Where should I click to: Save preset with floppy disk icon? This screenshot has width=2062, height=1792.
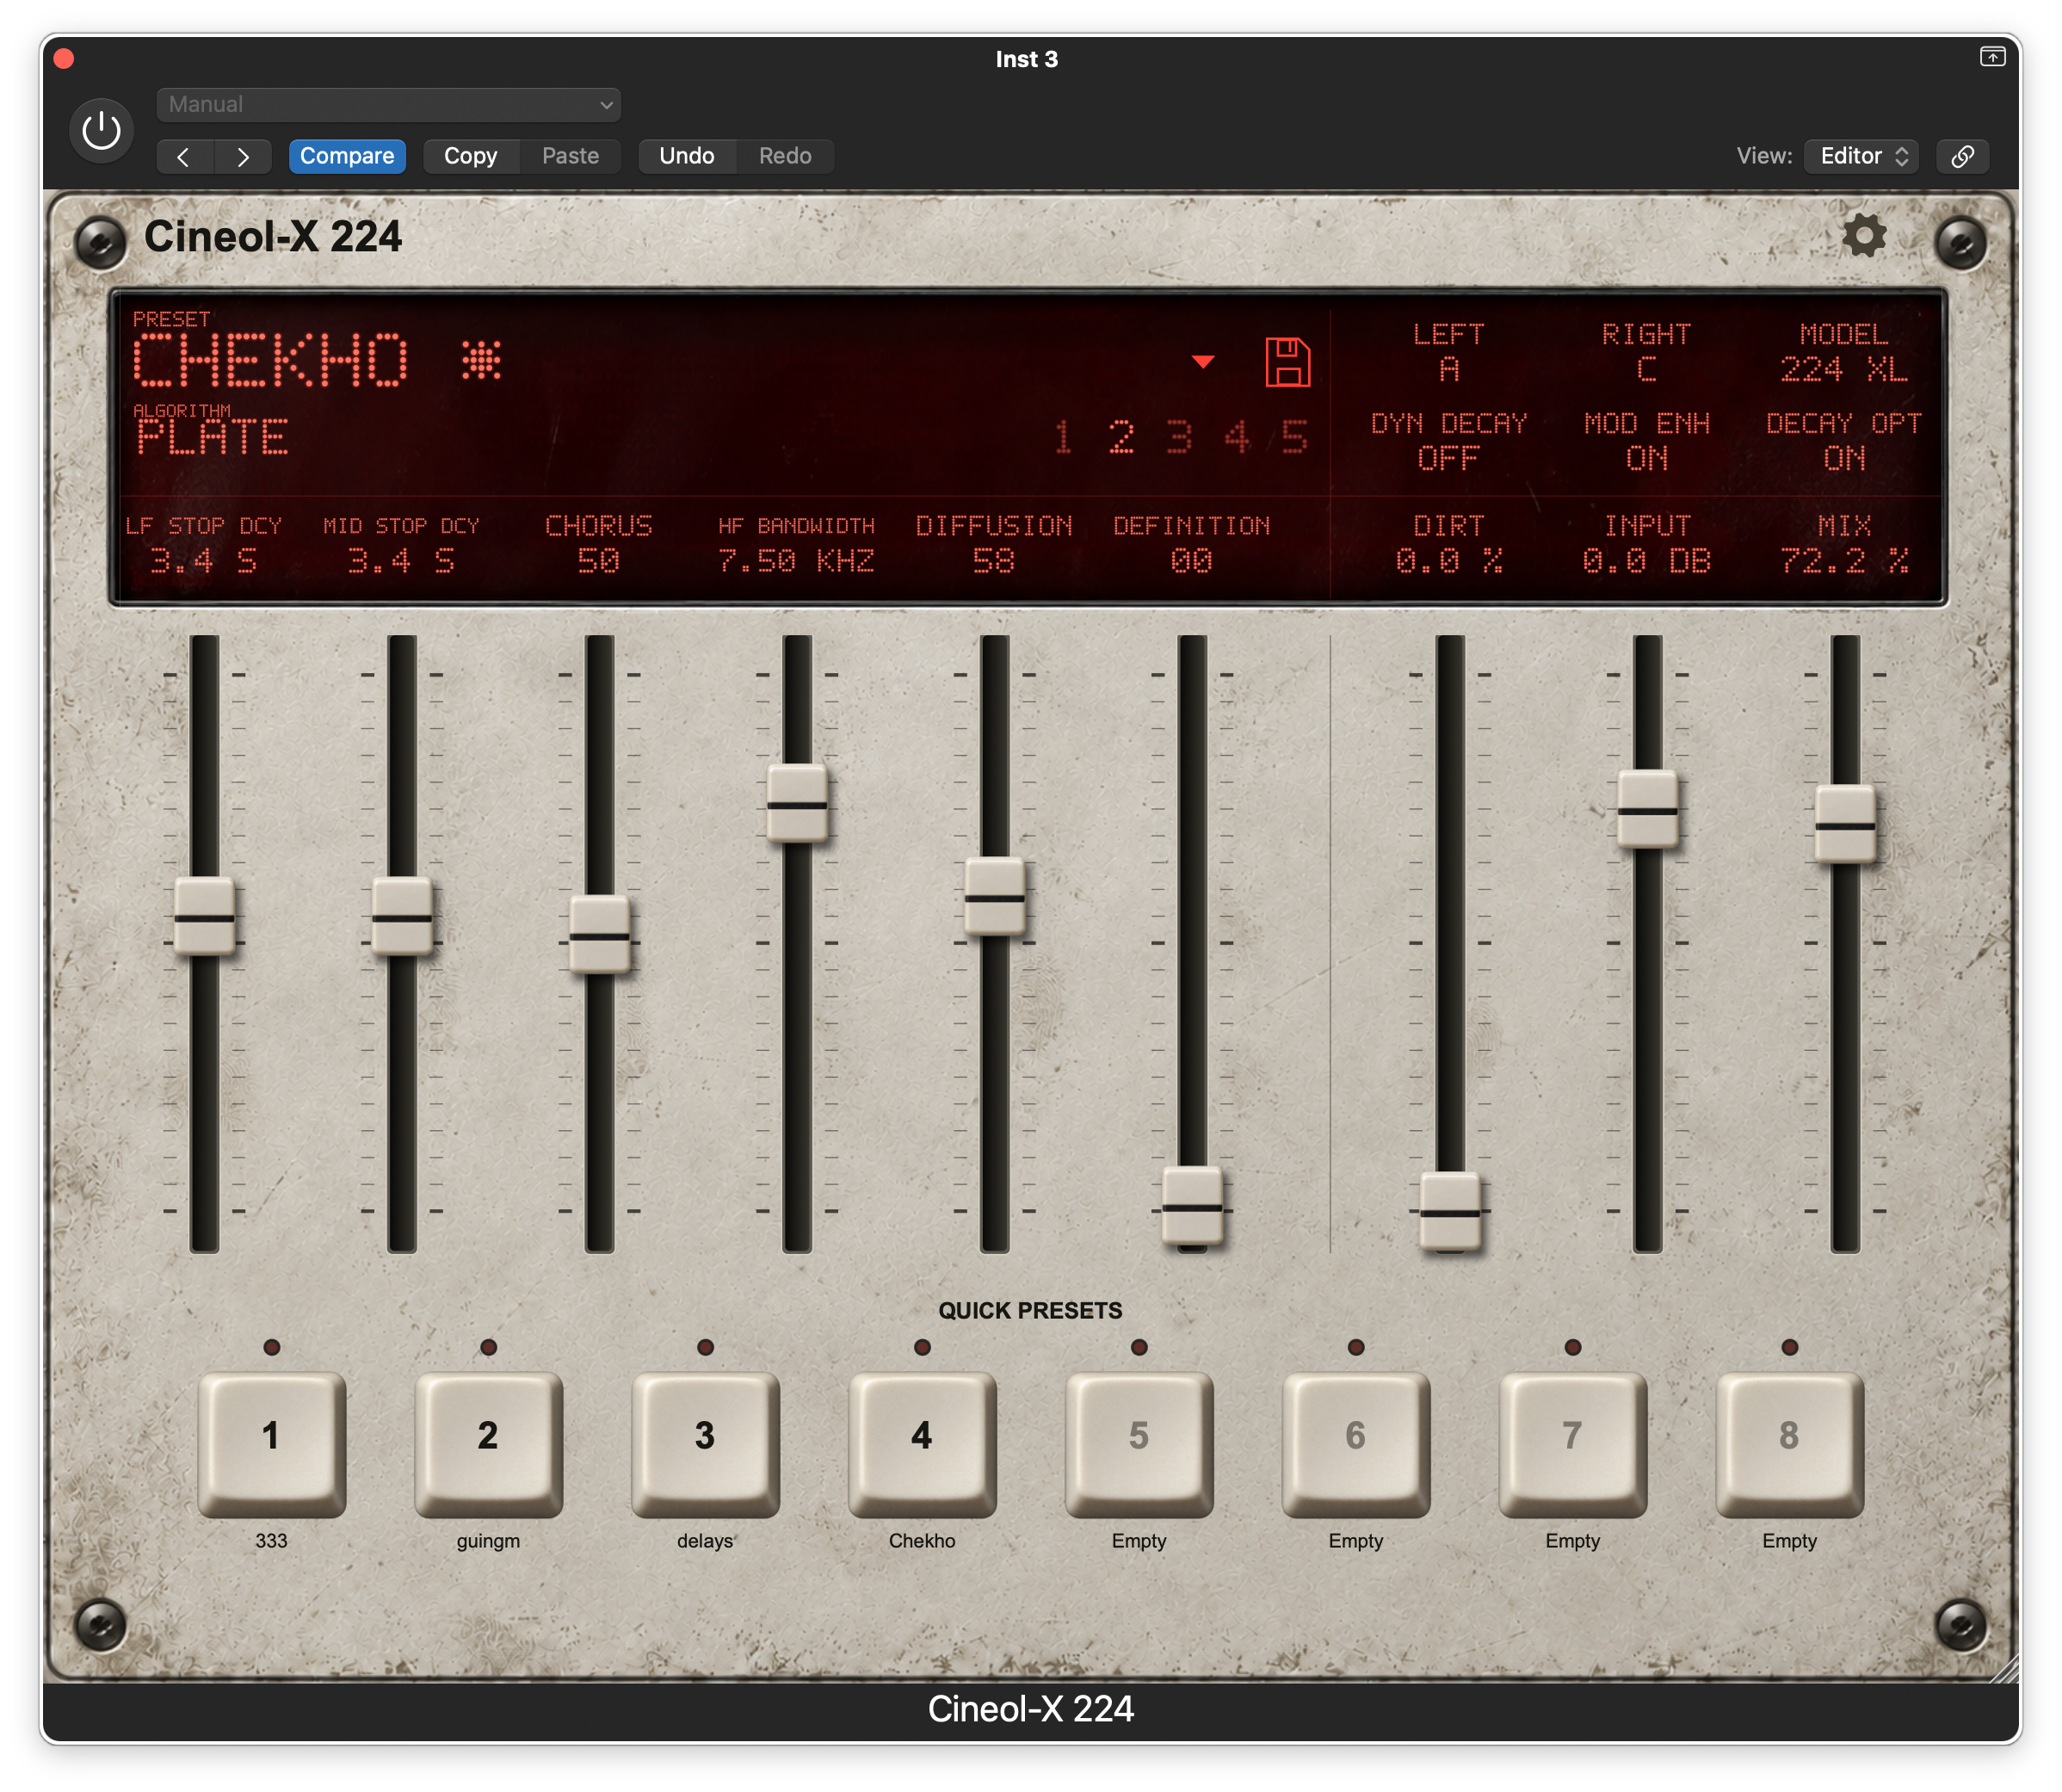(x=1287, y=361)
